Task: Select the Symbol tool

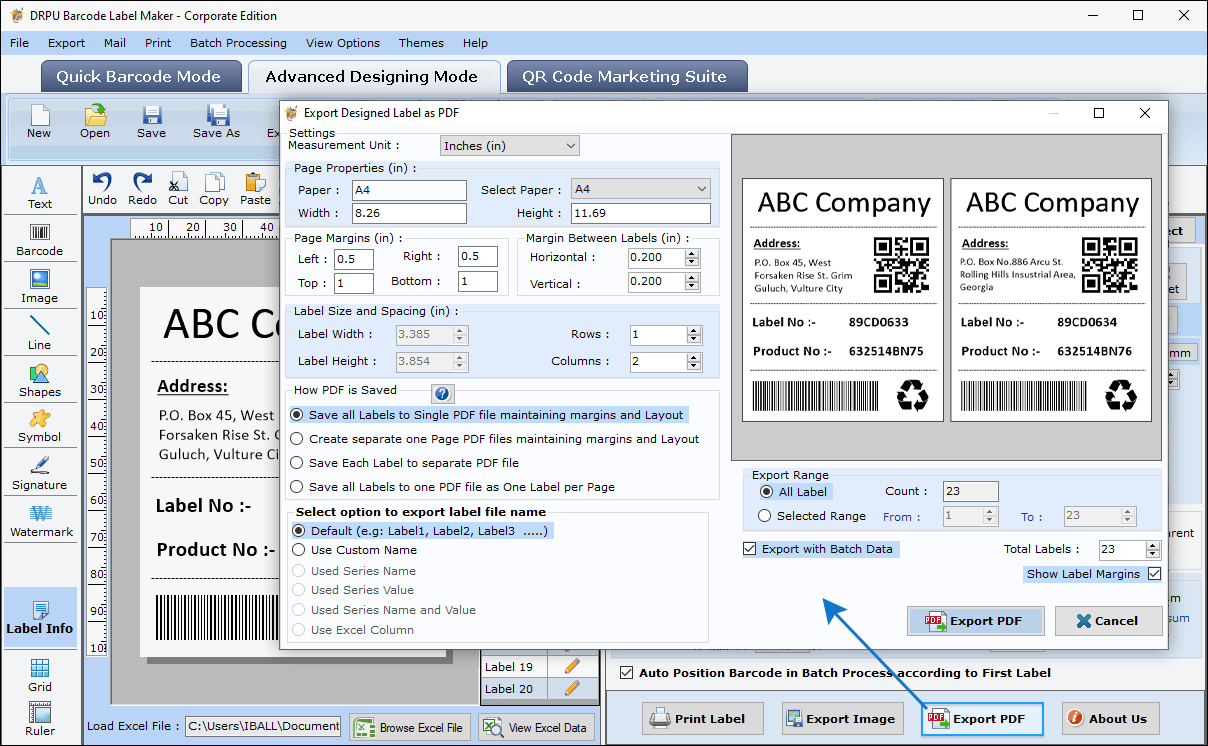Action: coord(40,426)
